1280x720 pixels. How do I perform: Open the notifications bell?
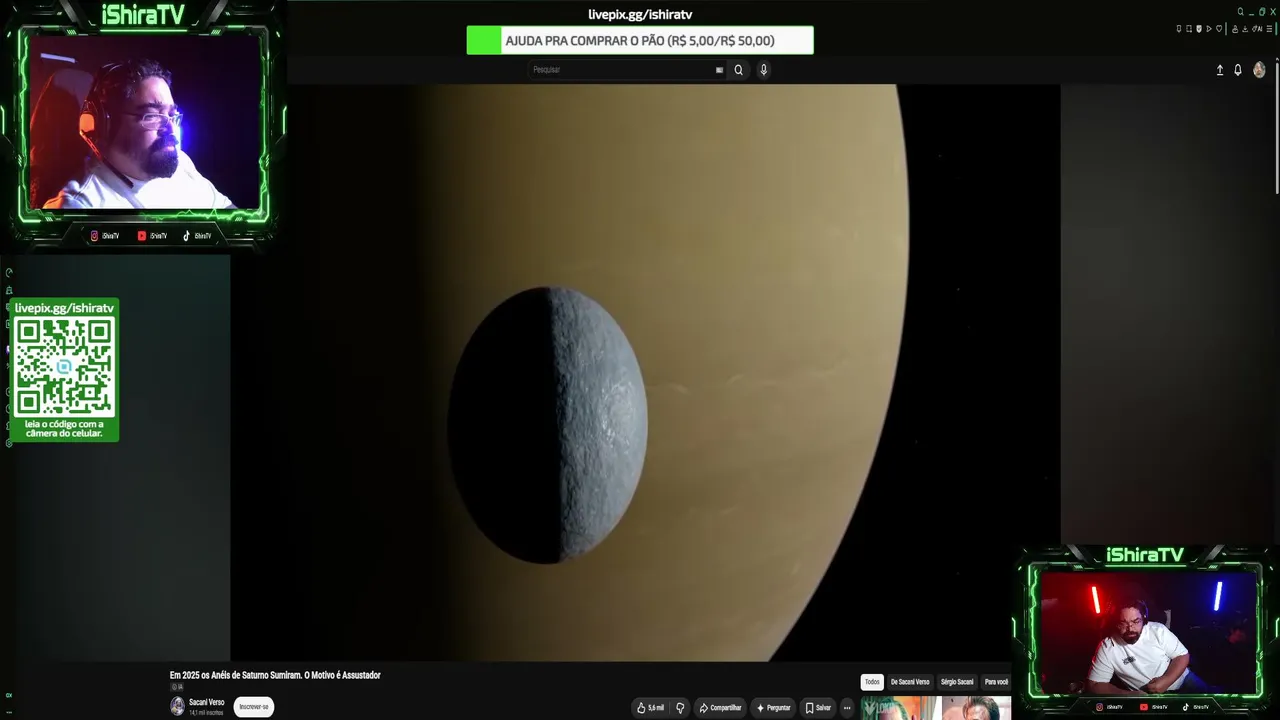tap(1237, 70)
